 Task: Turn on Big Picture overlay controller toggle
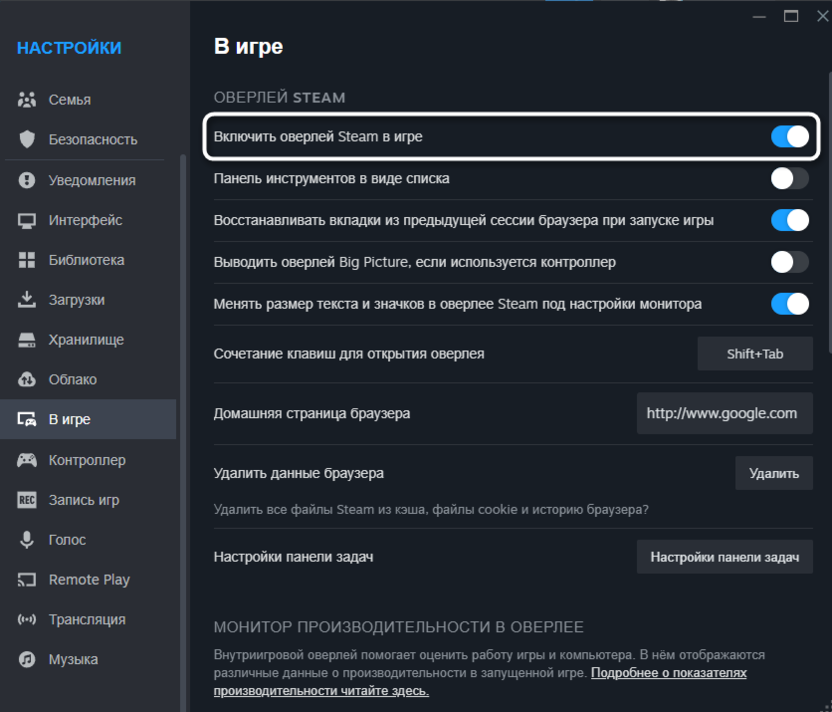(x=789, y=262)
